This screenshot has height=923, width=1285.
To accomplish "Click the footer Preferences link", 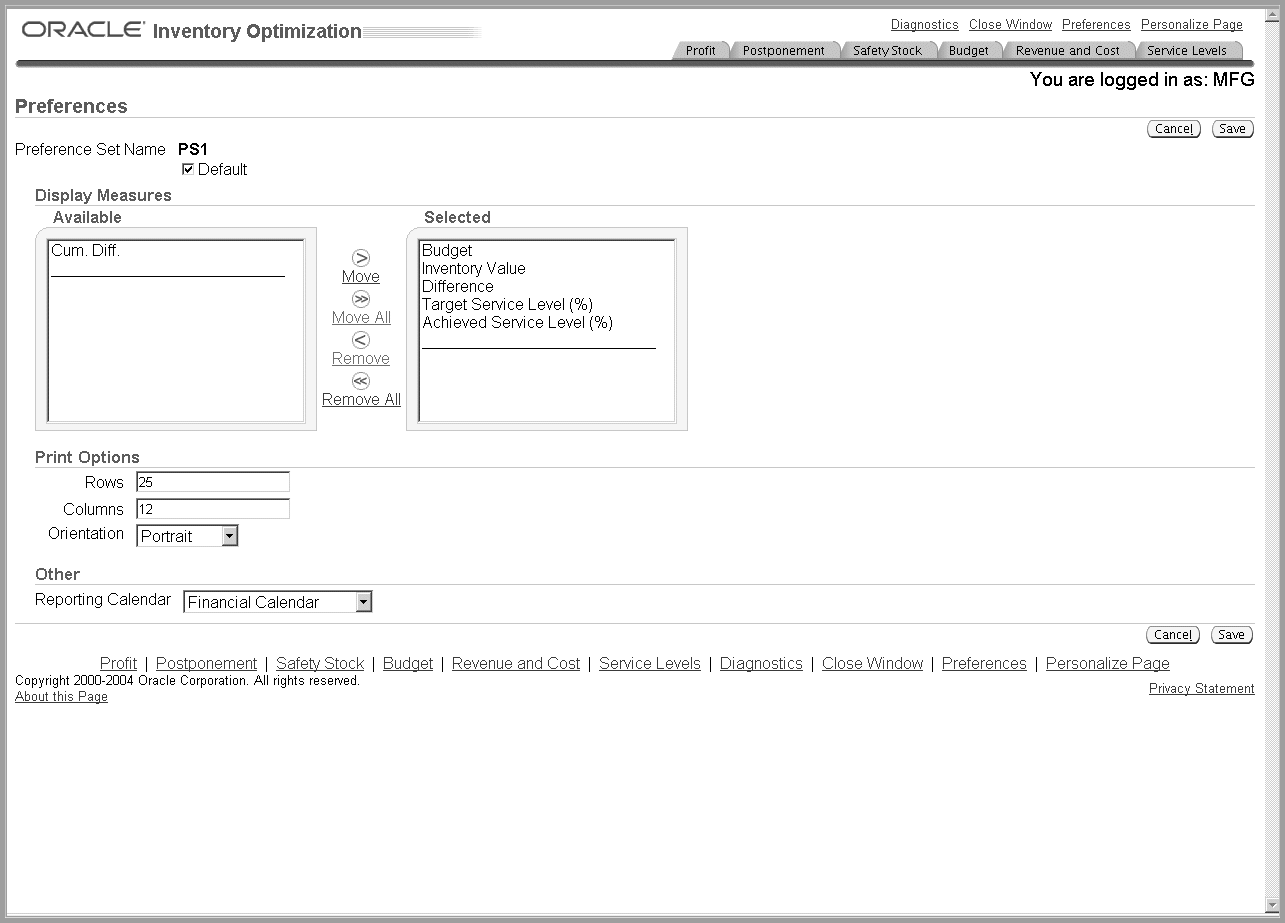I will coord(984,664).
